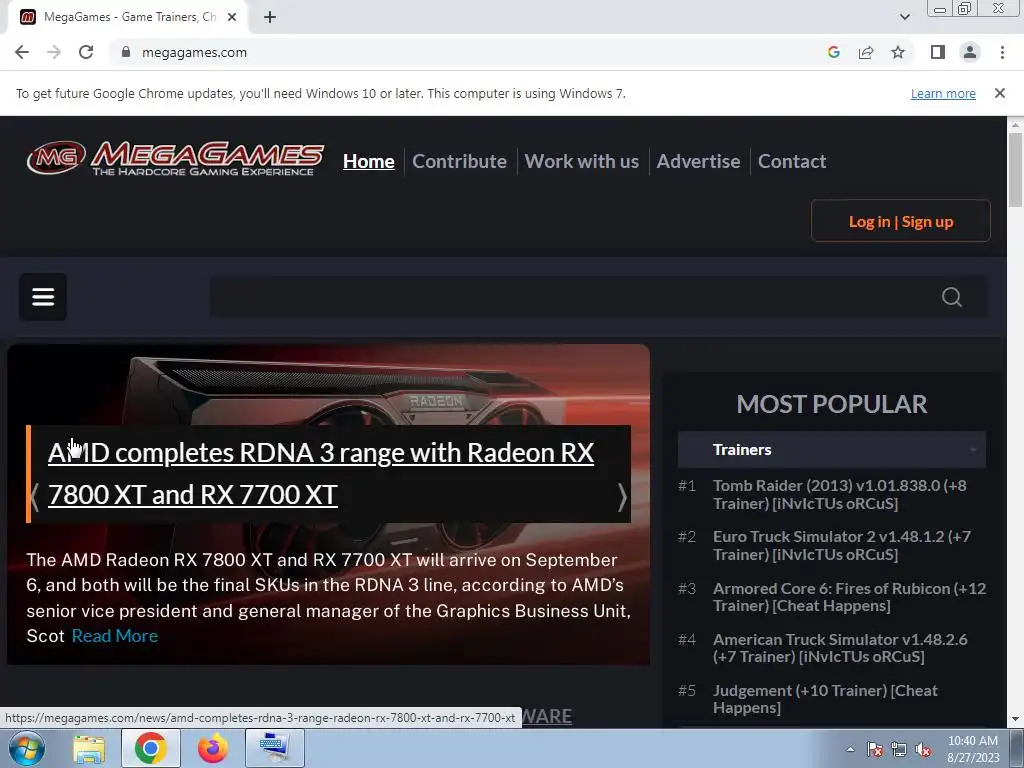This screenshot has height=768, width=1024.
Task: Open the tab search chevron
Action: pyautogui.click(x=904, y=17)
